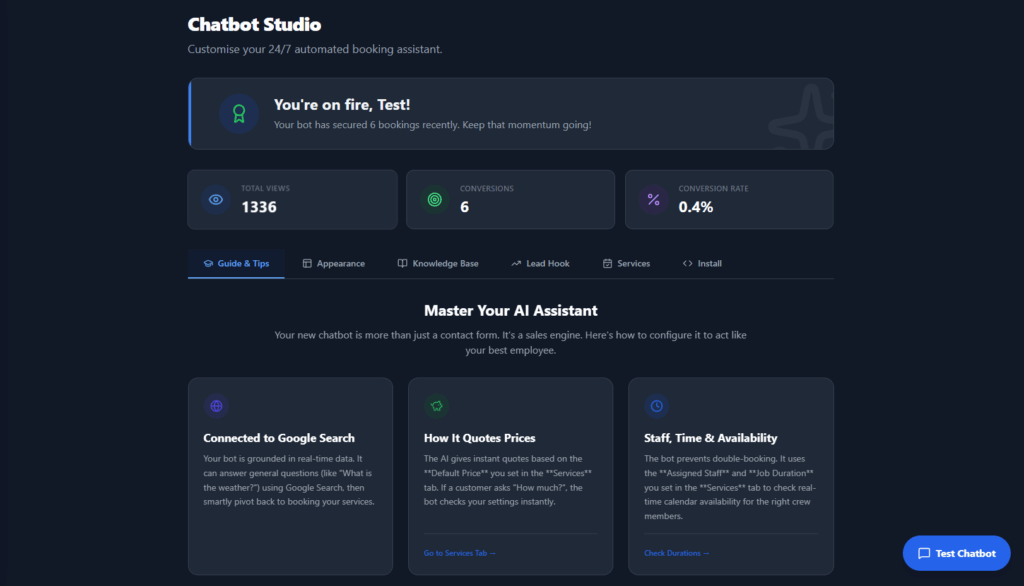Image resolution: width=1024 pixels, height=586 pixels.
Task: Follow the Go to Services Tab link
Action: 459,553
